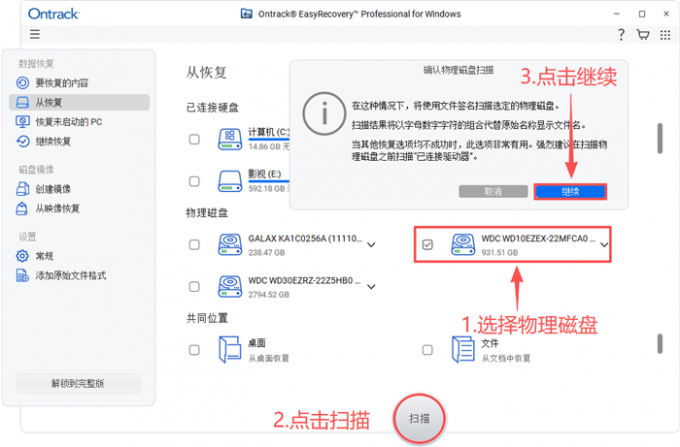
Task: Check the 影视 (E:) checkbox
Action: click(194, 181)
